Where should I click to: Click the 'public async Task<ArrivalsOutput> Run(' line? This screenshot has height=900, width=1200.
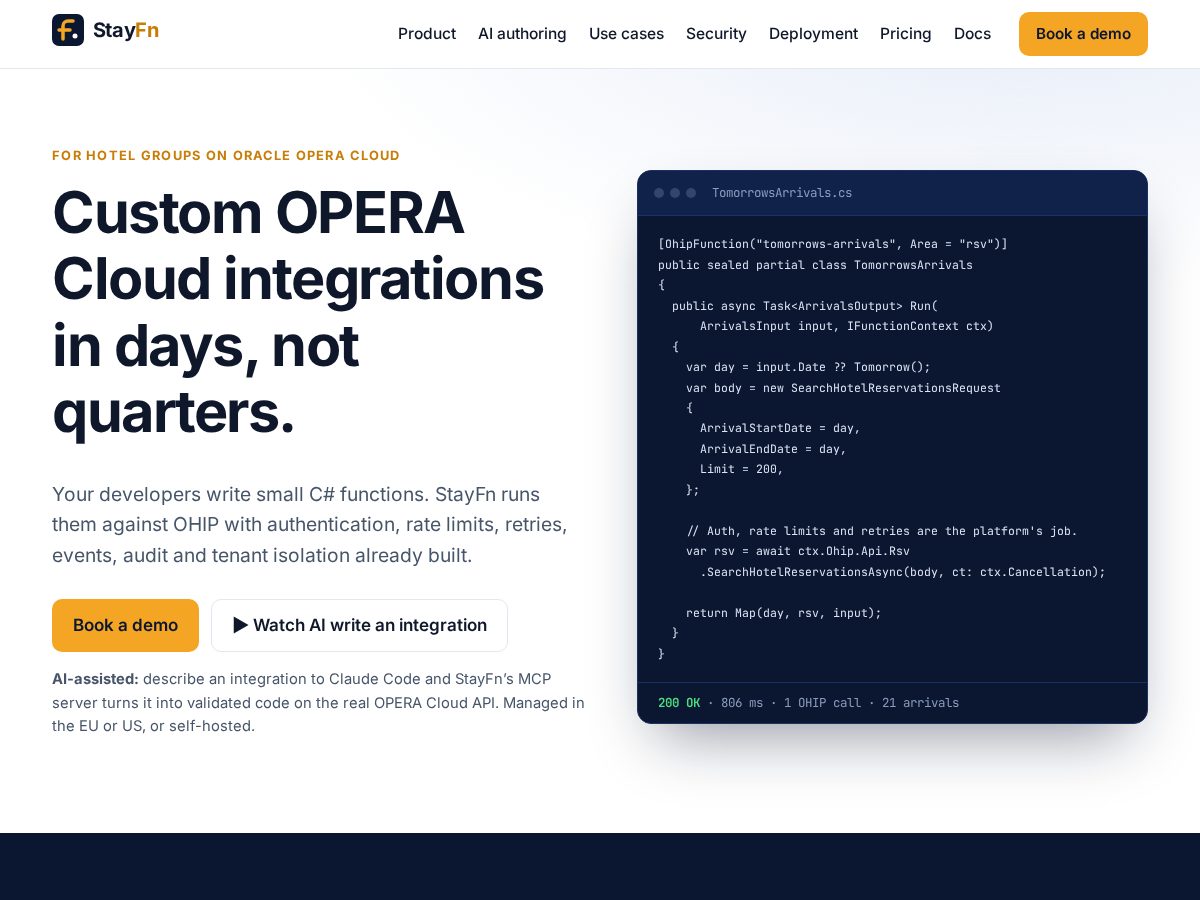(x=805, y=306)
